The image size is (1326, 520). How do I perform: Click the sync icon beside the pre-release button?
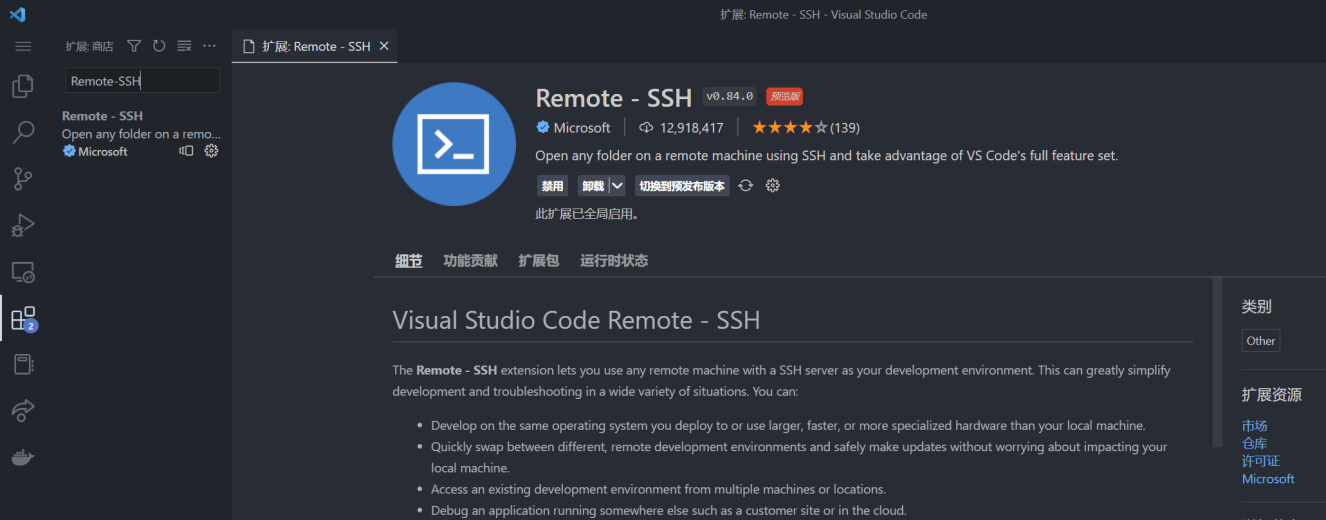coord(745,186)
